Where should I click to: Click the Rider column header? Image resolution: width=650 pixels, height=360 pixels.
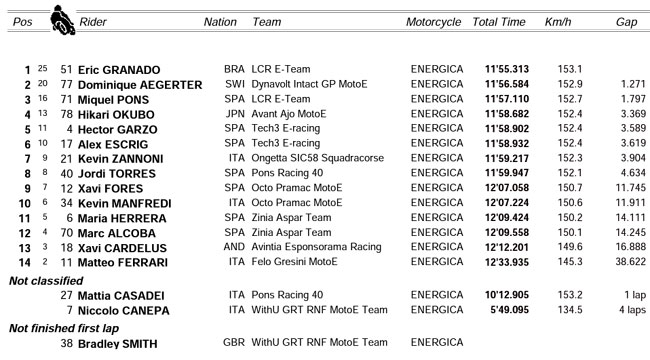tap(93, 22)
